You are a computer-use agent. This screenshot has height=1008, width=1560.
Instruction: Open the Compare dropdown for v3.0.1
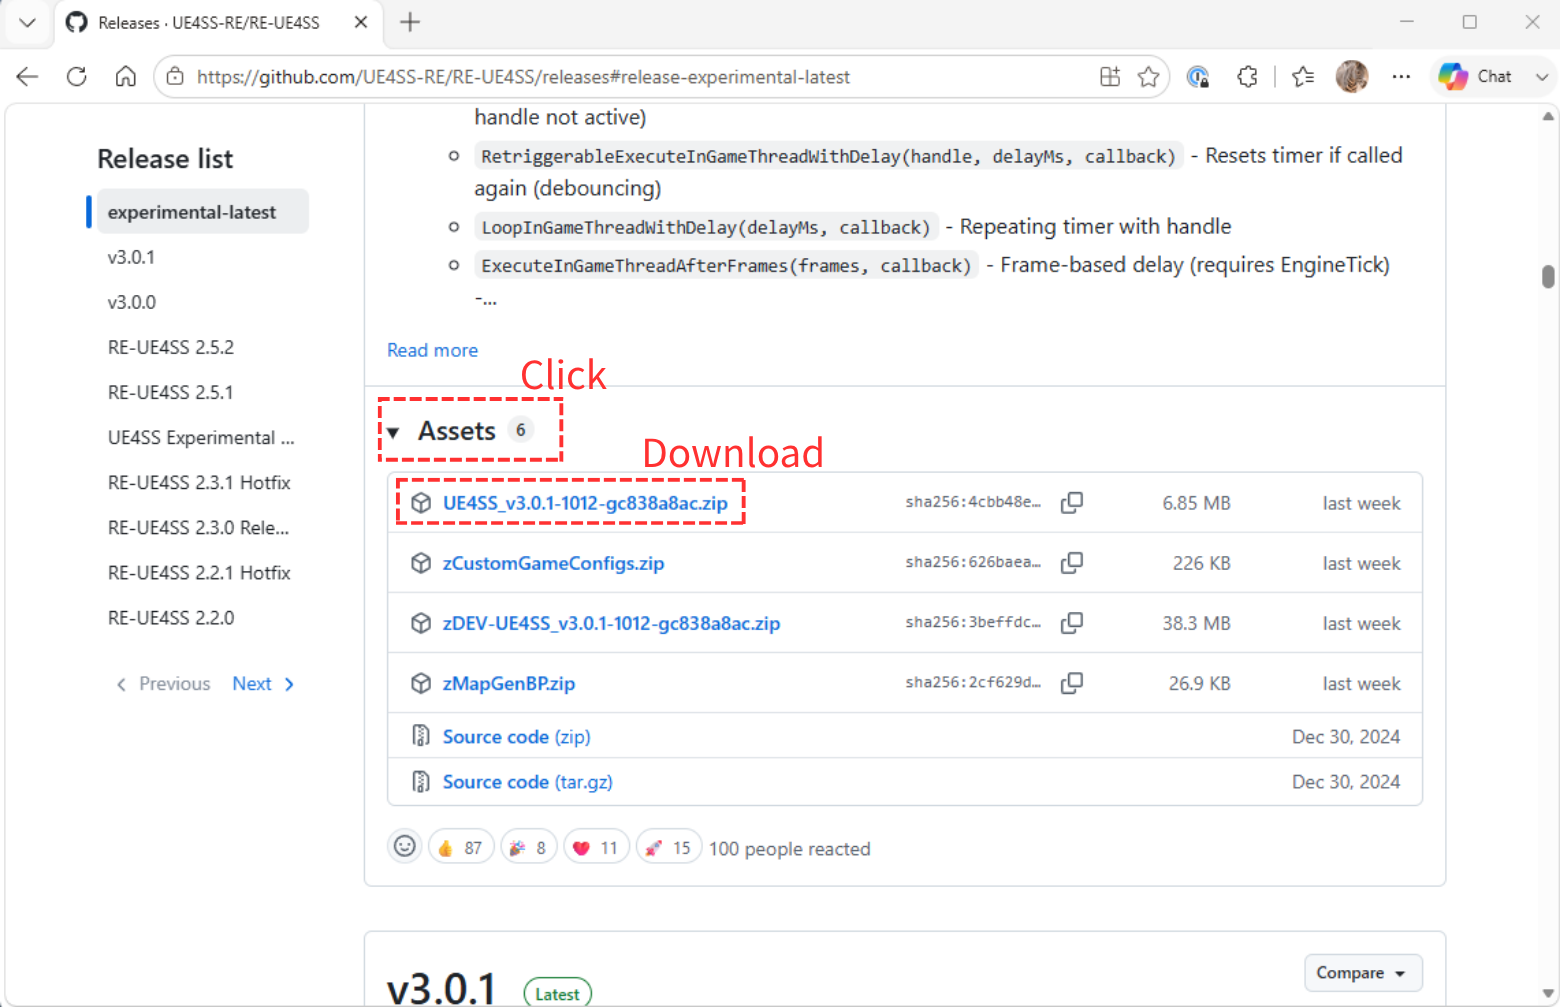point(1363,973)
